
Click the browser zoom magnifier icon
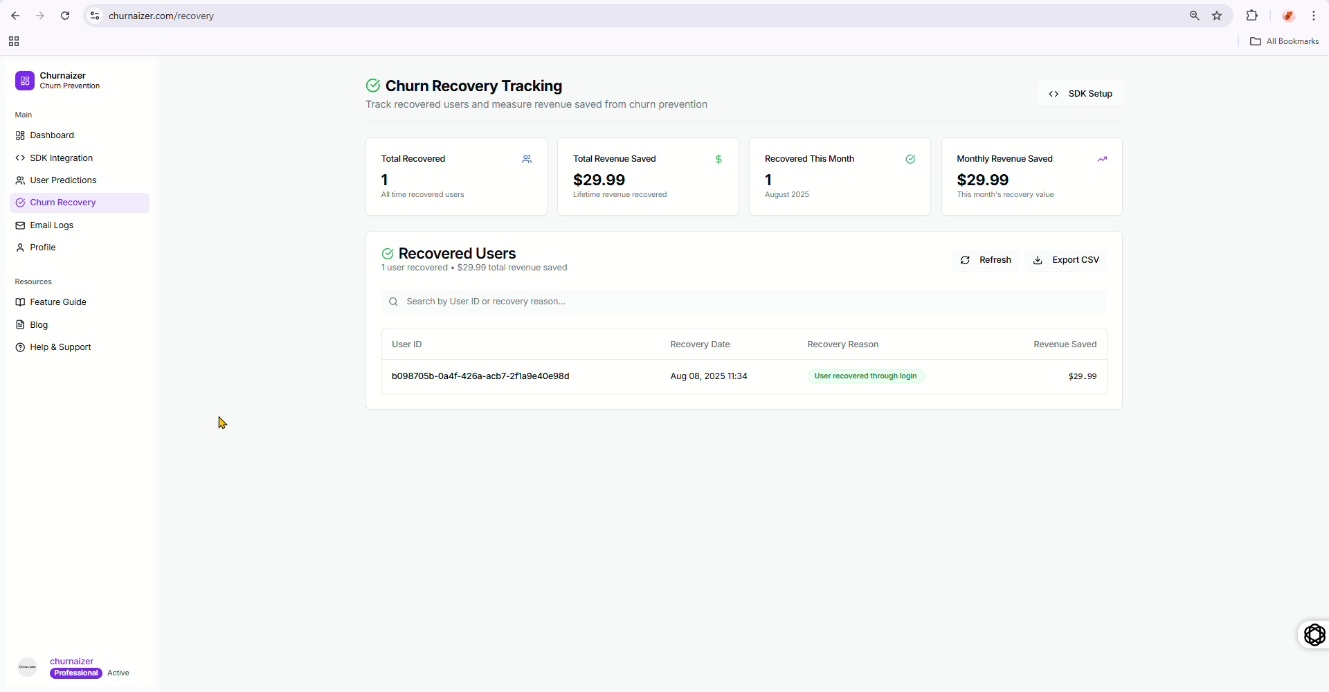1194,16
